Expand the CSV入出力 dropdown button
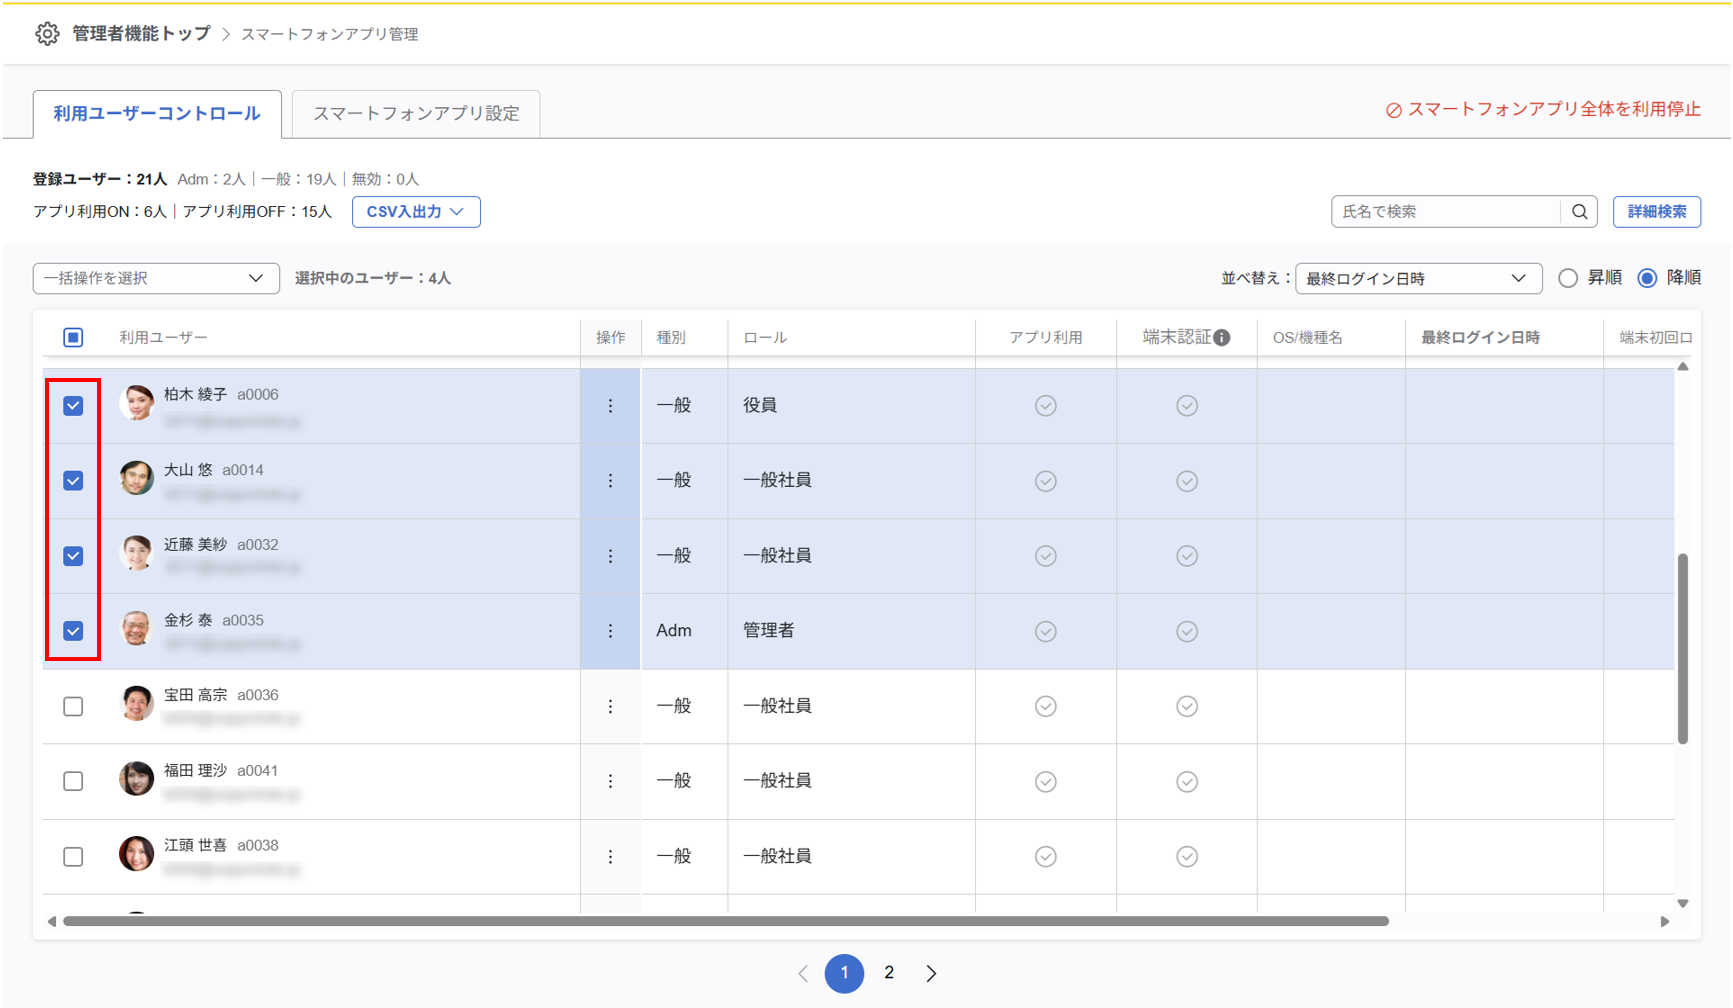This screenshot has height=1008, width=1733. coord(415,212)
